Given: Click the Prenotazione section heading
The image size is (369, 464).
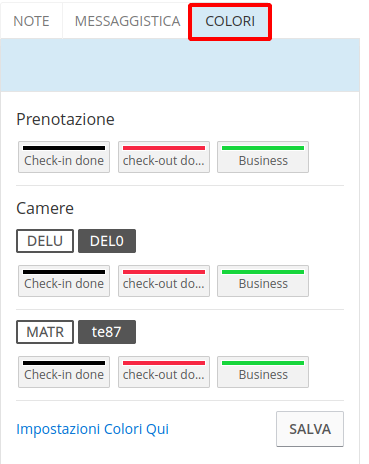Looking at the screenshot, I should click(65, 119).
